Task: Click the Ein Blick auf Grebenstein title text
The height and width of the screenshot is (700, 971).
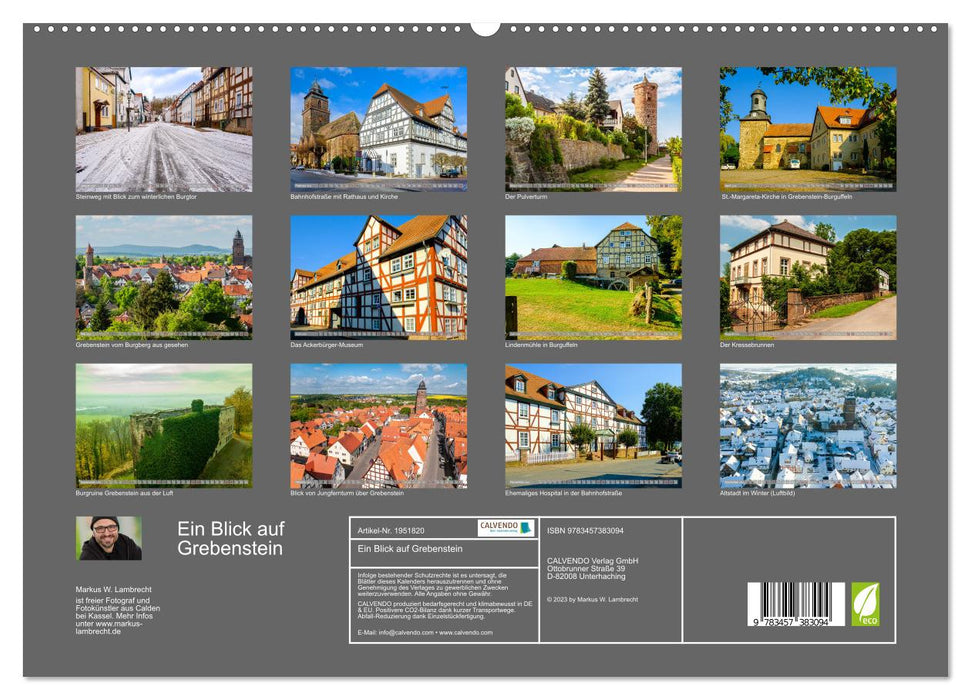Action: pos(232,538)
